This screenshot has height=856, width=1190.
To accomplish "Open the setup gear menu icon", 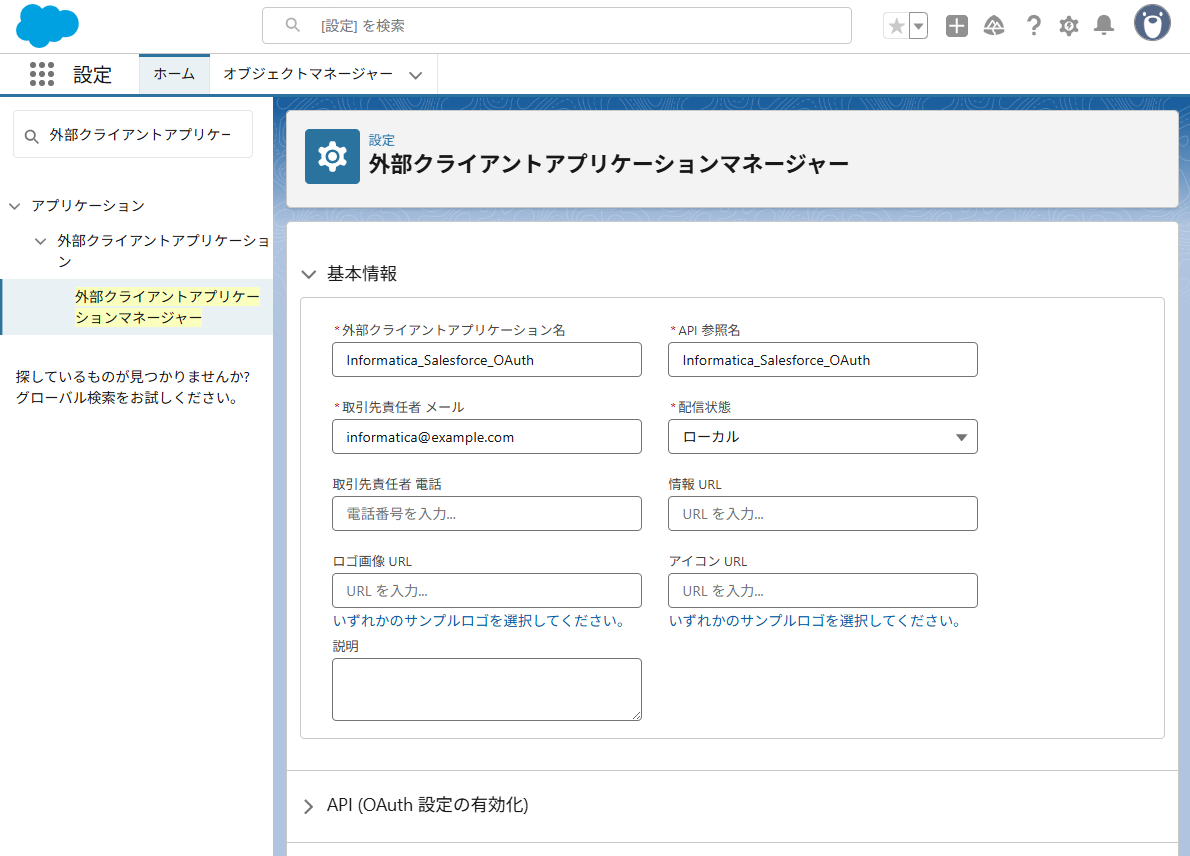I will [x=1069, y=27].
